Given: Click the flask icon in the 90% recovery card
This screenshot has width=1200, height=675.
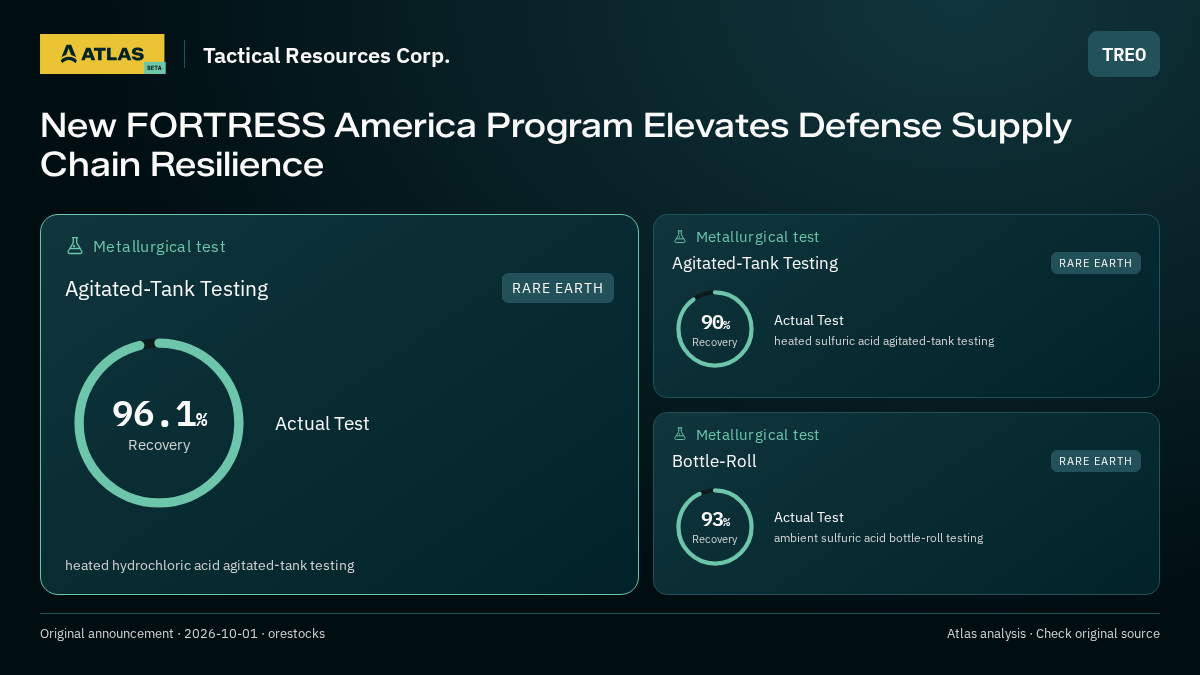Looking at the screenshot, I should [x=680, y=237].
